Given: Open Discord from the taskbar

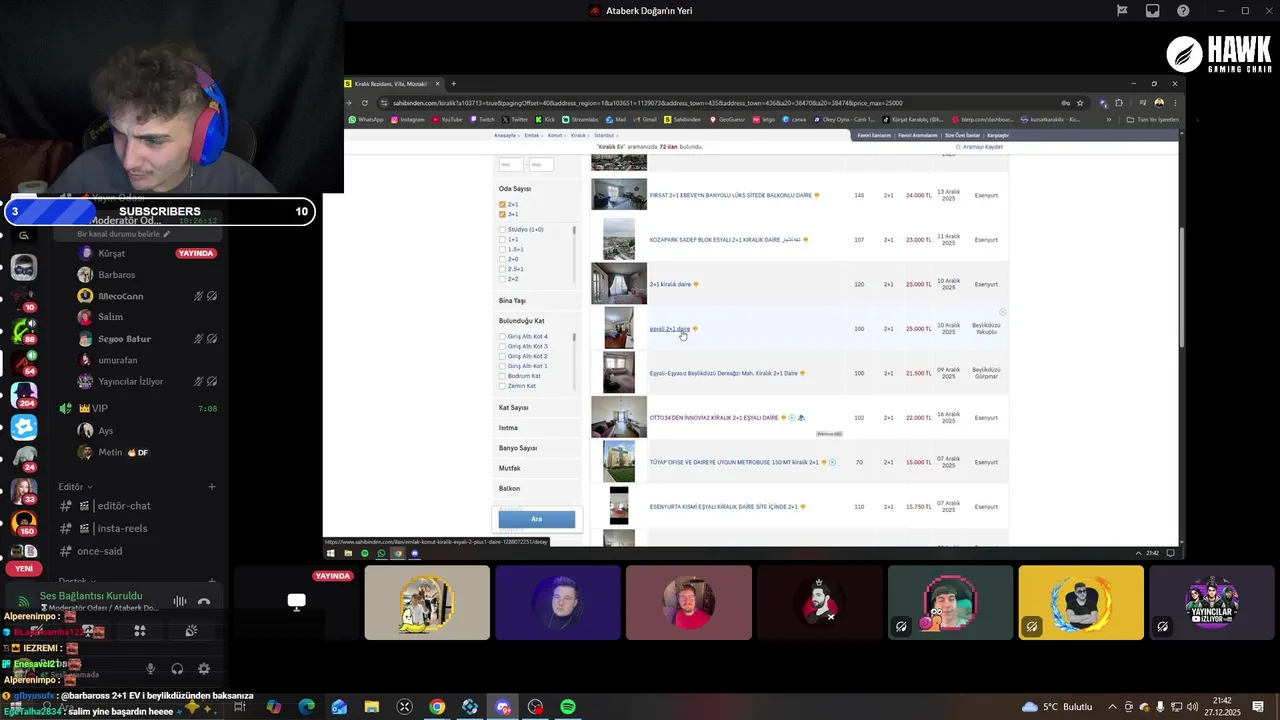Looking at the screenshot, I should click(502, 707).
